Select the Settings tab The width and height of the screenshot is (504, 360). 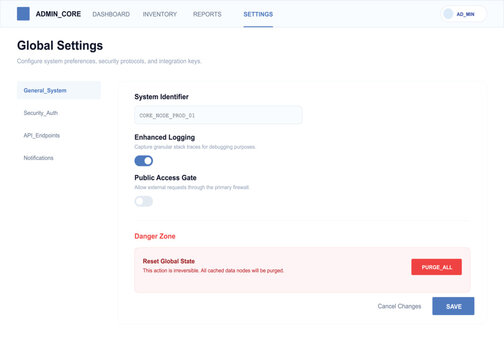coord(258,14)
